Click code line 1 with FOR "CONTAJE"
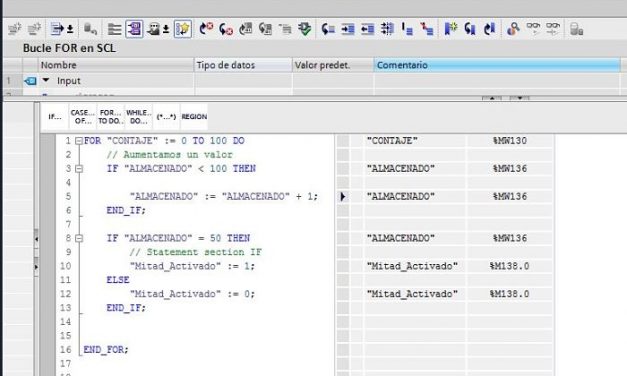This screenshot has height=376, width=627. 164,141
